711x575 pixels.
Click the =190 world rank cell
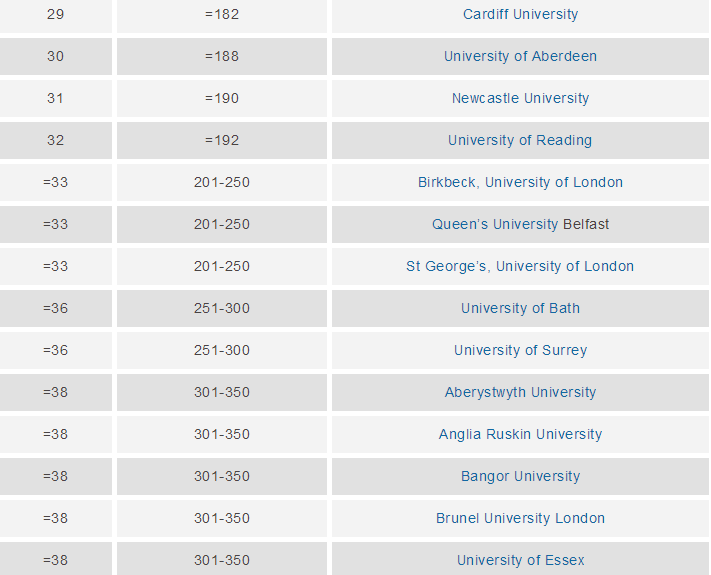click(222, 99)
